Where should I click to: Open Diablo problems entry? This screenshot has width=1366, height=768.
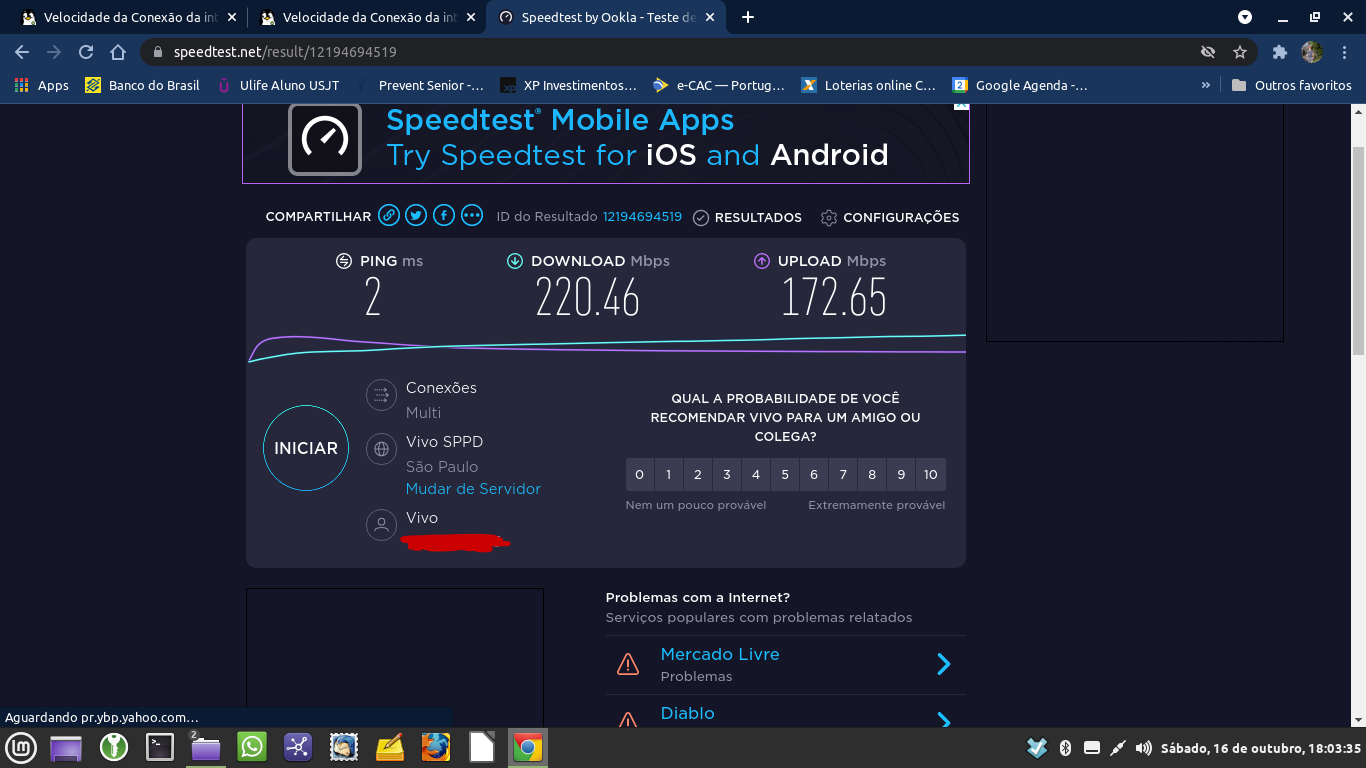click(786, 712)
